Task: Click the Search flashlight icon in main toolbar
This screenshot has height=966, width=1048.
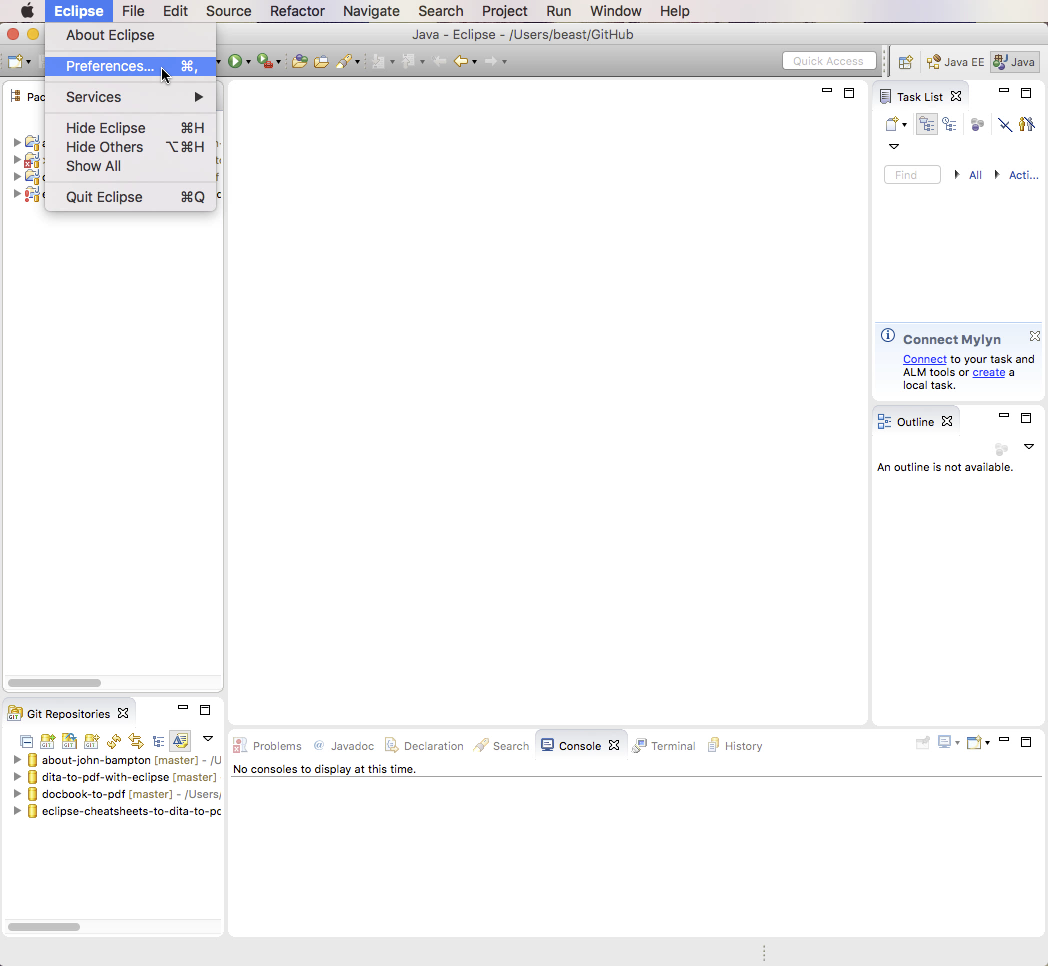Action: click(x=344, y=62)
